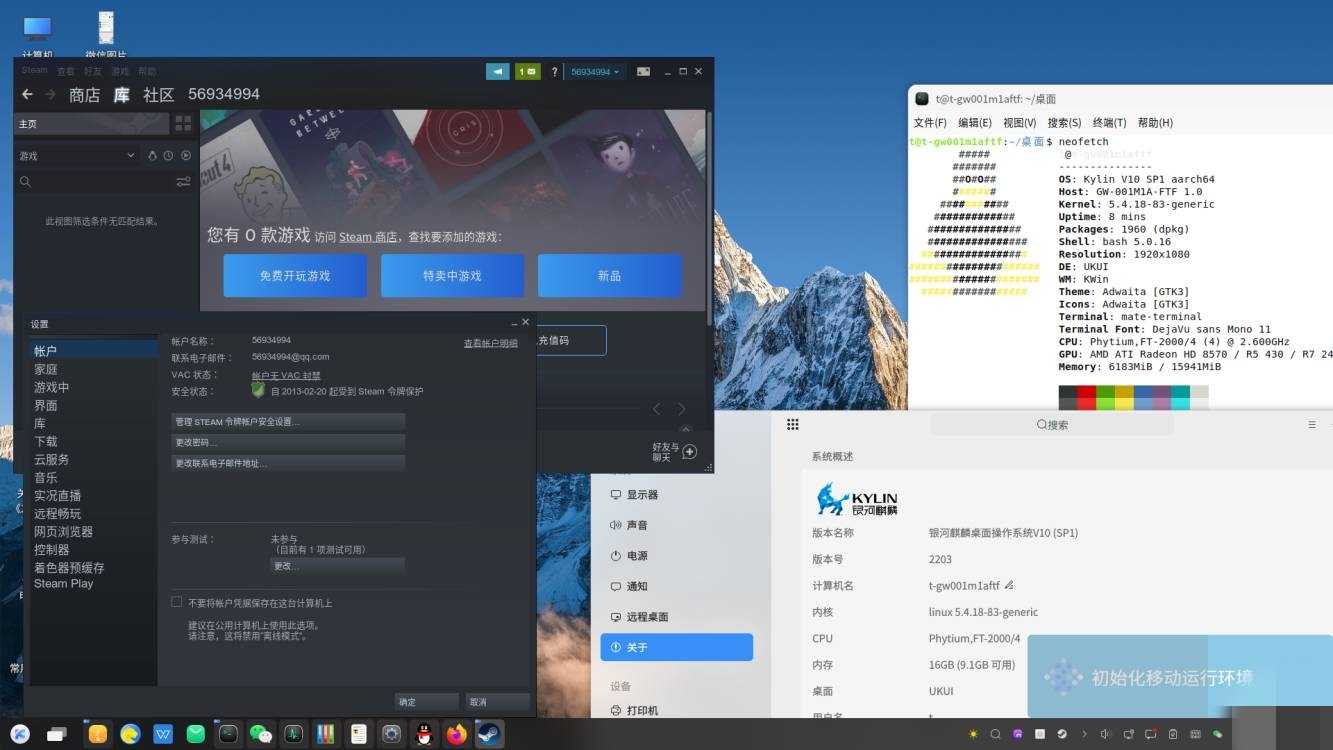Go back with Steam's back arrow
This screenshot has width=1333, height=750.
27,94
